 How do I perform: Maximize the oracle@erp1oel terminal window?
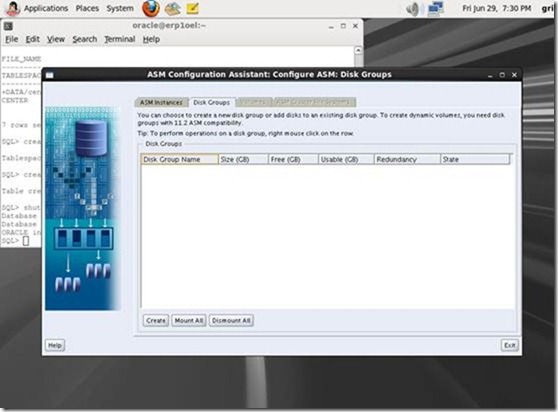coord(343,26)
